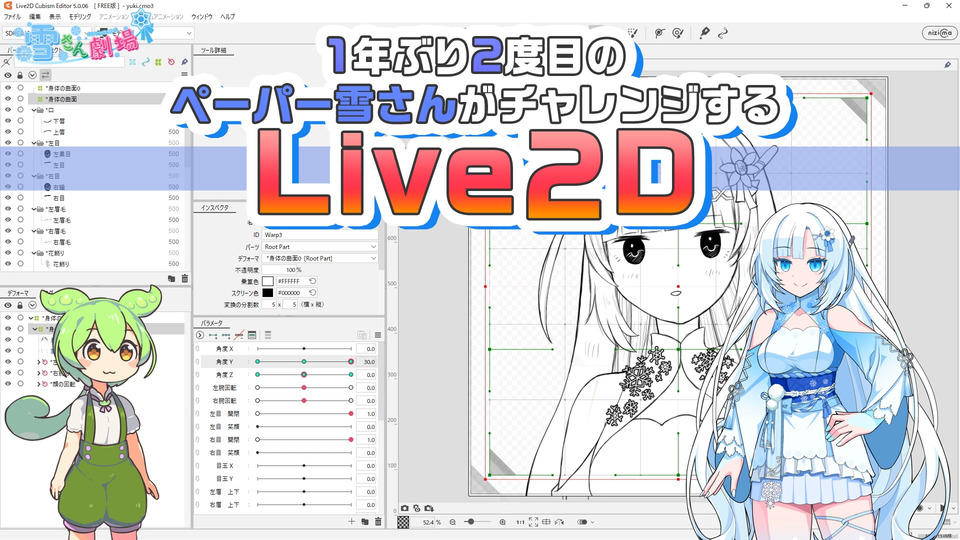The height and width of the screenshot is (540, 960).
Task: Click the zoom out magnifier below the canvas
Action: click(x=452, y=522)
